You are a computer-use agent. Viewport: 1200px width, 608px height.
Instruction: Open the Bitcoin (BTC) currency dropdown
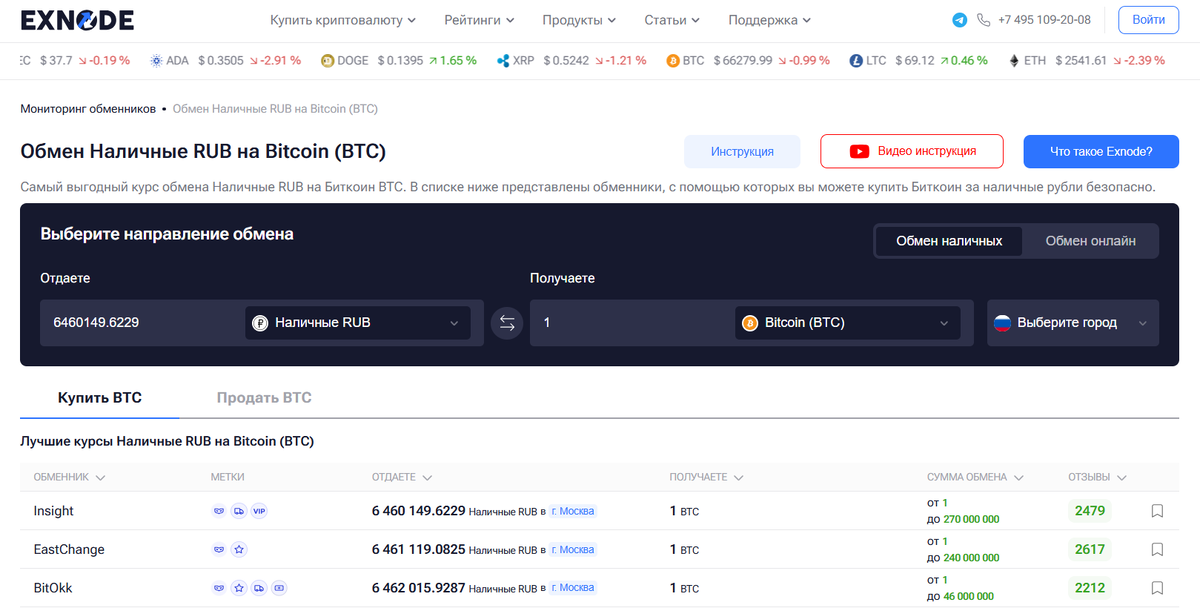(847, 322)
